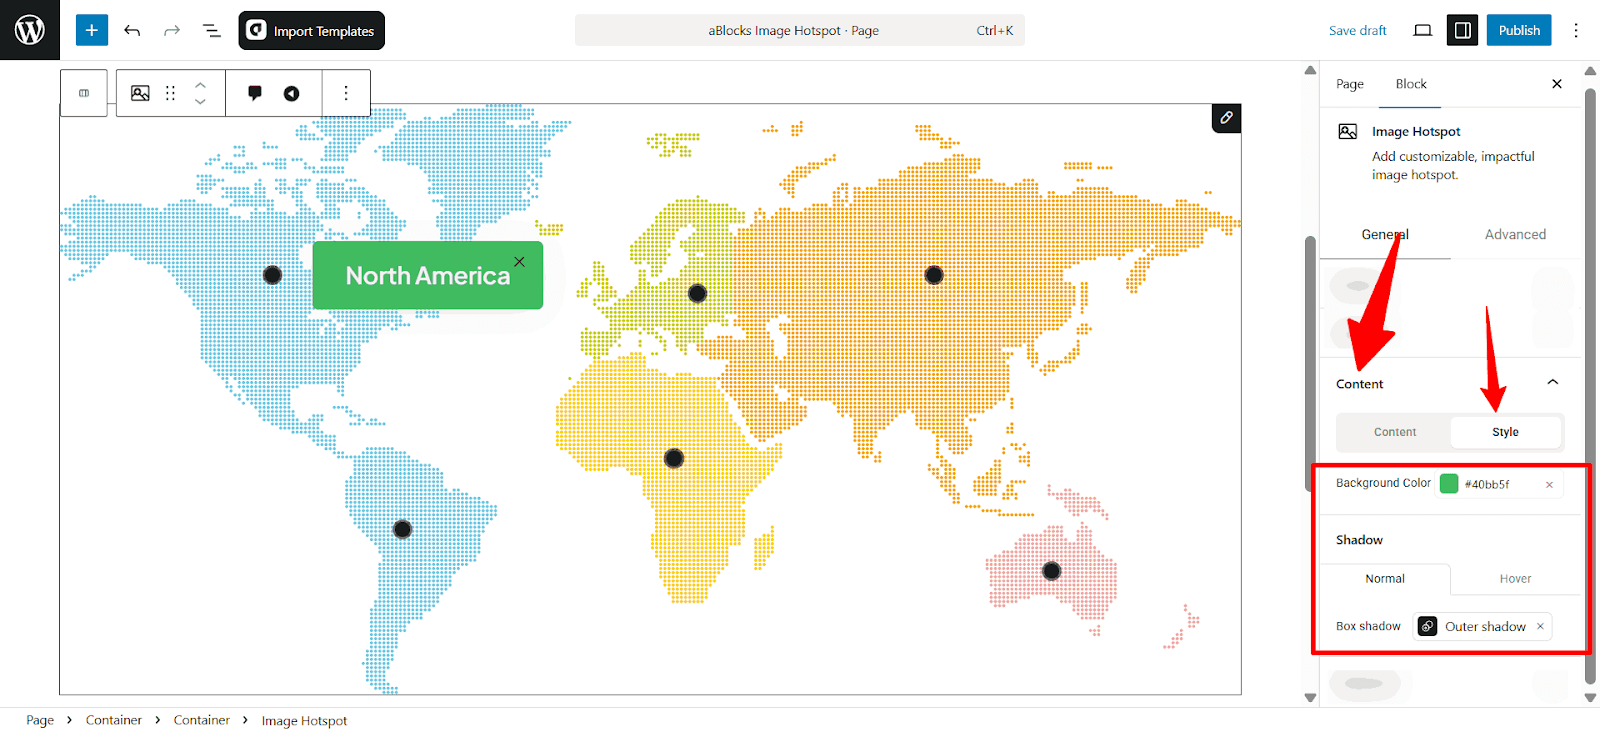Screen dimensions: 1600x732
Task: Move block up
Action: tap(200, 85)
